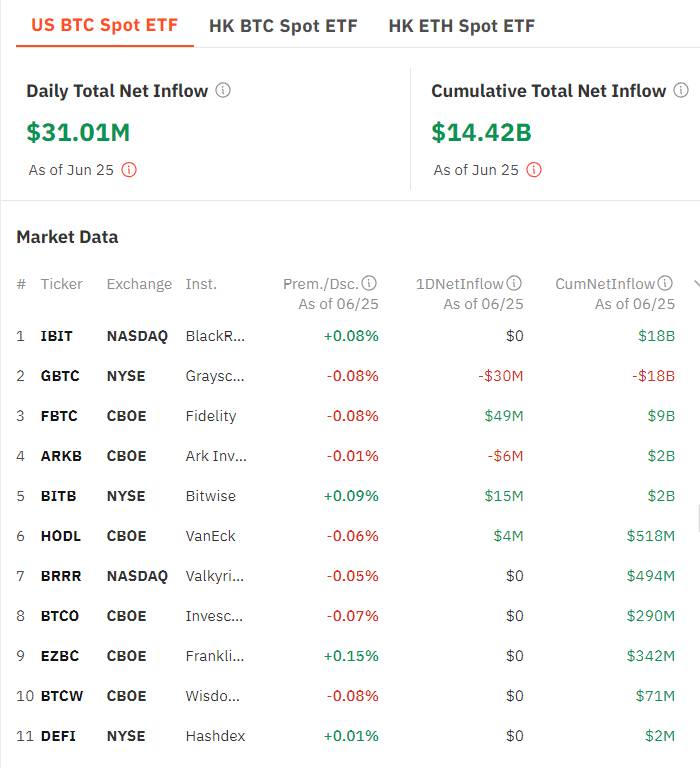
Task: Select the US BTC Spot ETF tab
Action: click(x=104, y=25)
